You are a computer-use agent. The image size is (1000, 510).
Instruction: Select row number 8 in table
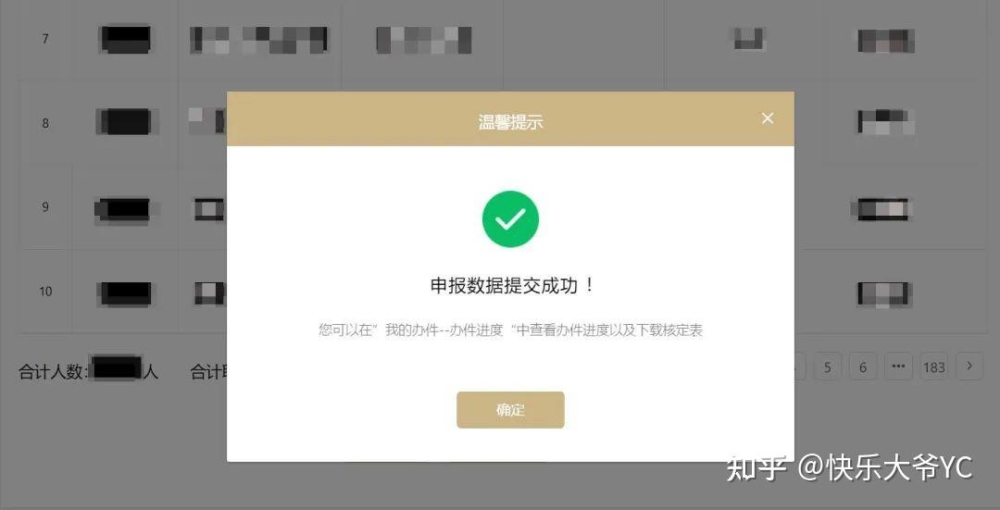pyautogui.click(x=45, y=123)
